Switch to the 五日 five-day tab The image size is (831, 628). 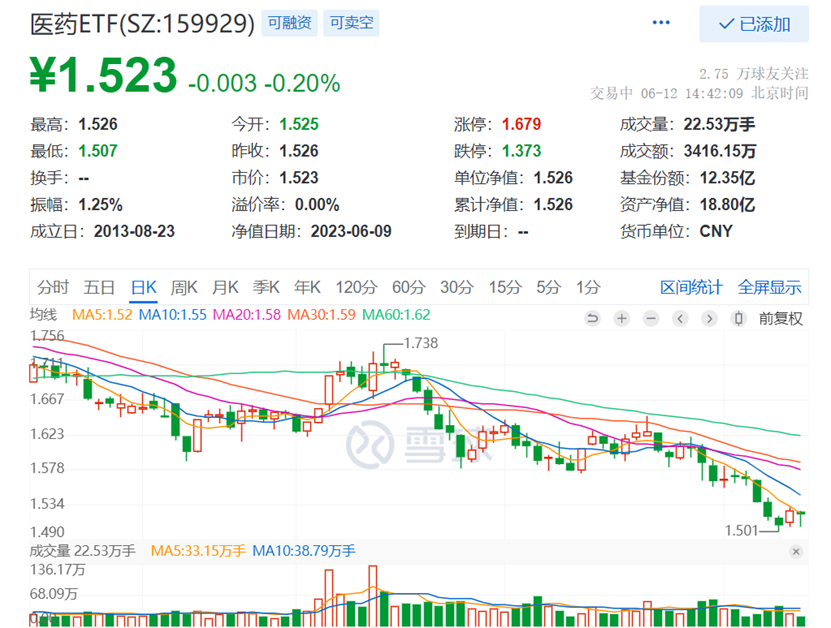99,287
